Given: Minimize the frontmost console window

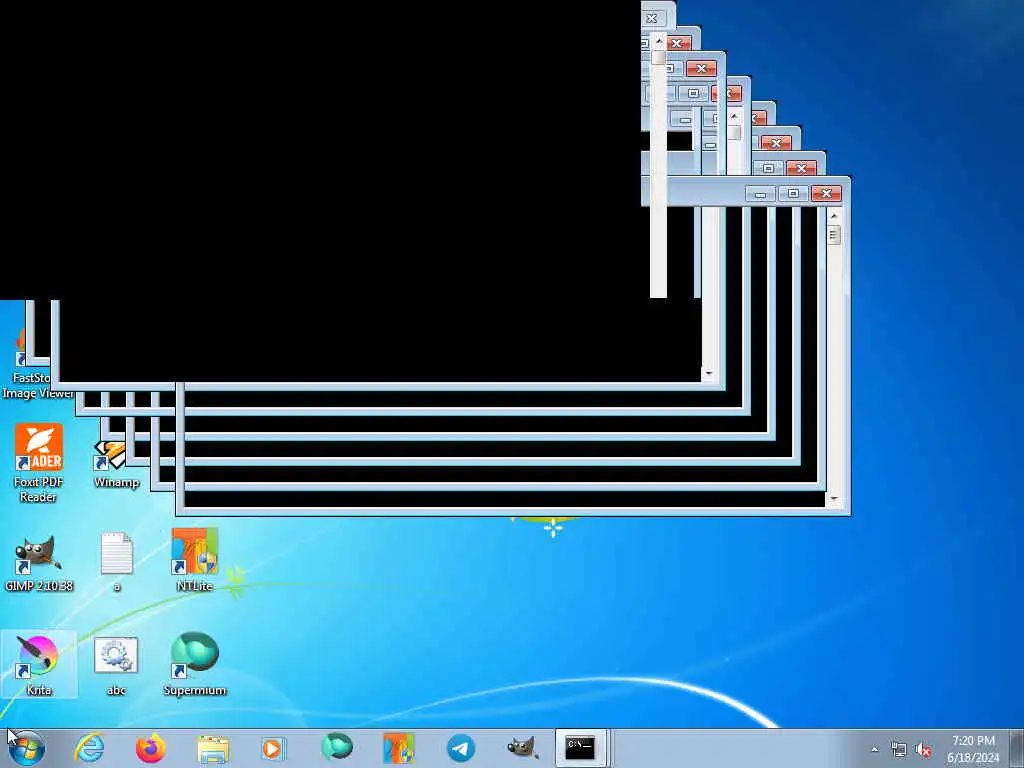Looking at the screenshot, I should (760, 193).
